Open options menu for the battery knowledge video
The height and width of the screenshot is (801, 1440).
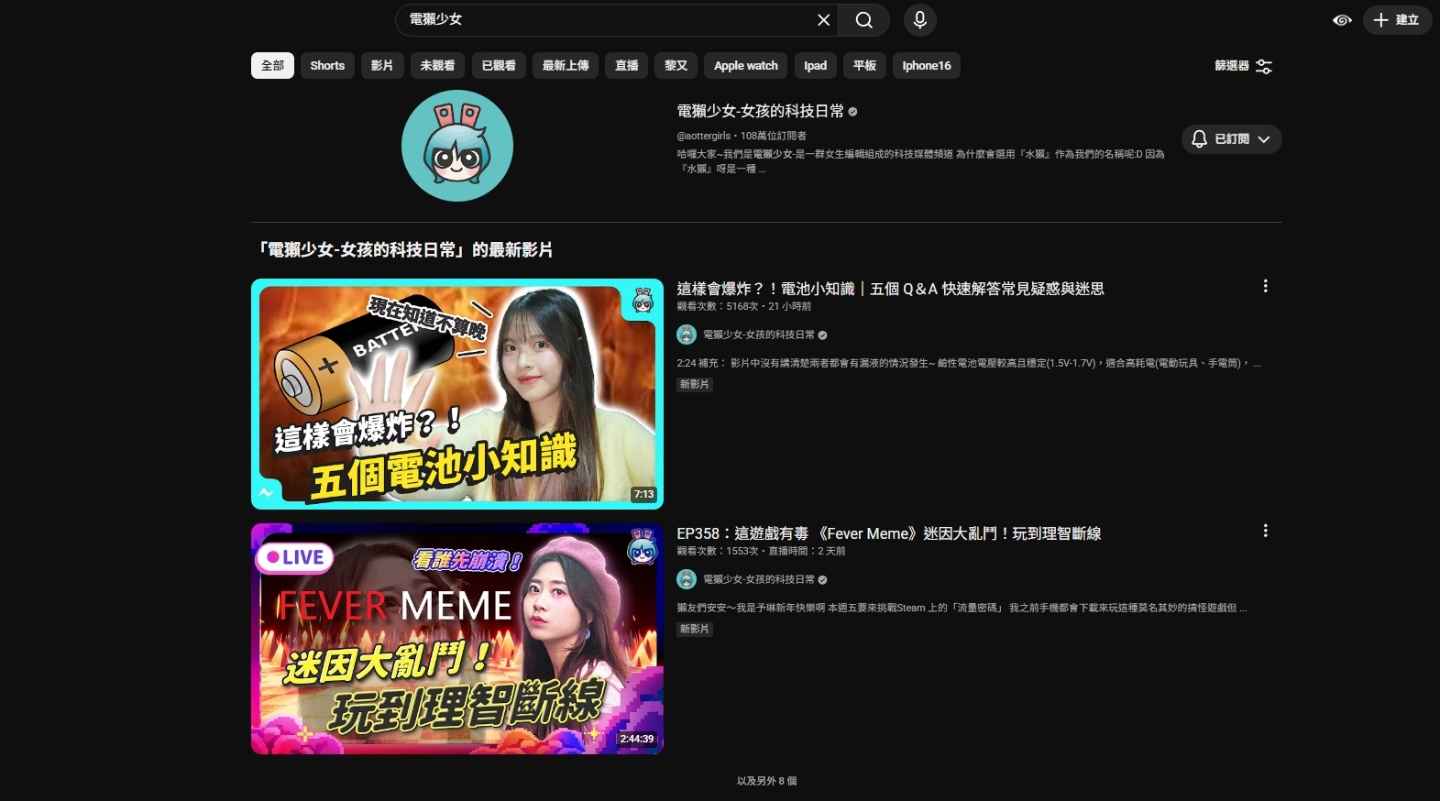click(1265, 286)
